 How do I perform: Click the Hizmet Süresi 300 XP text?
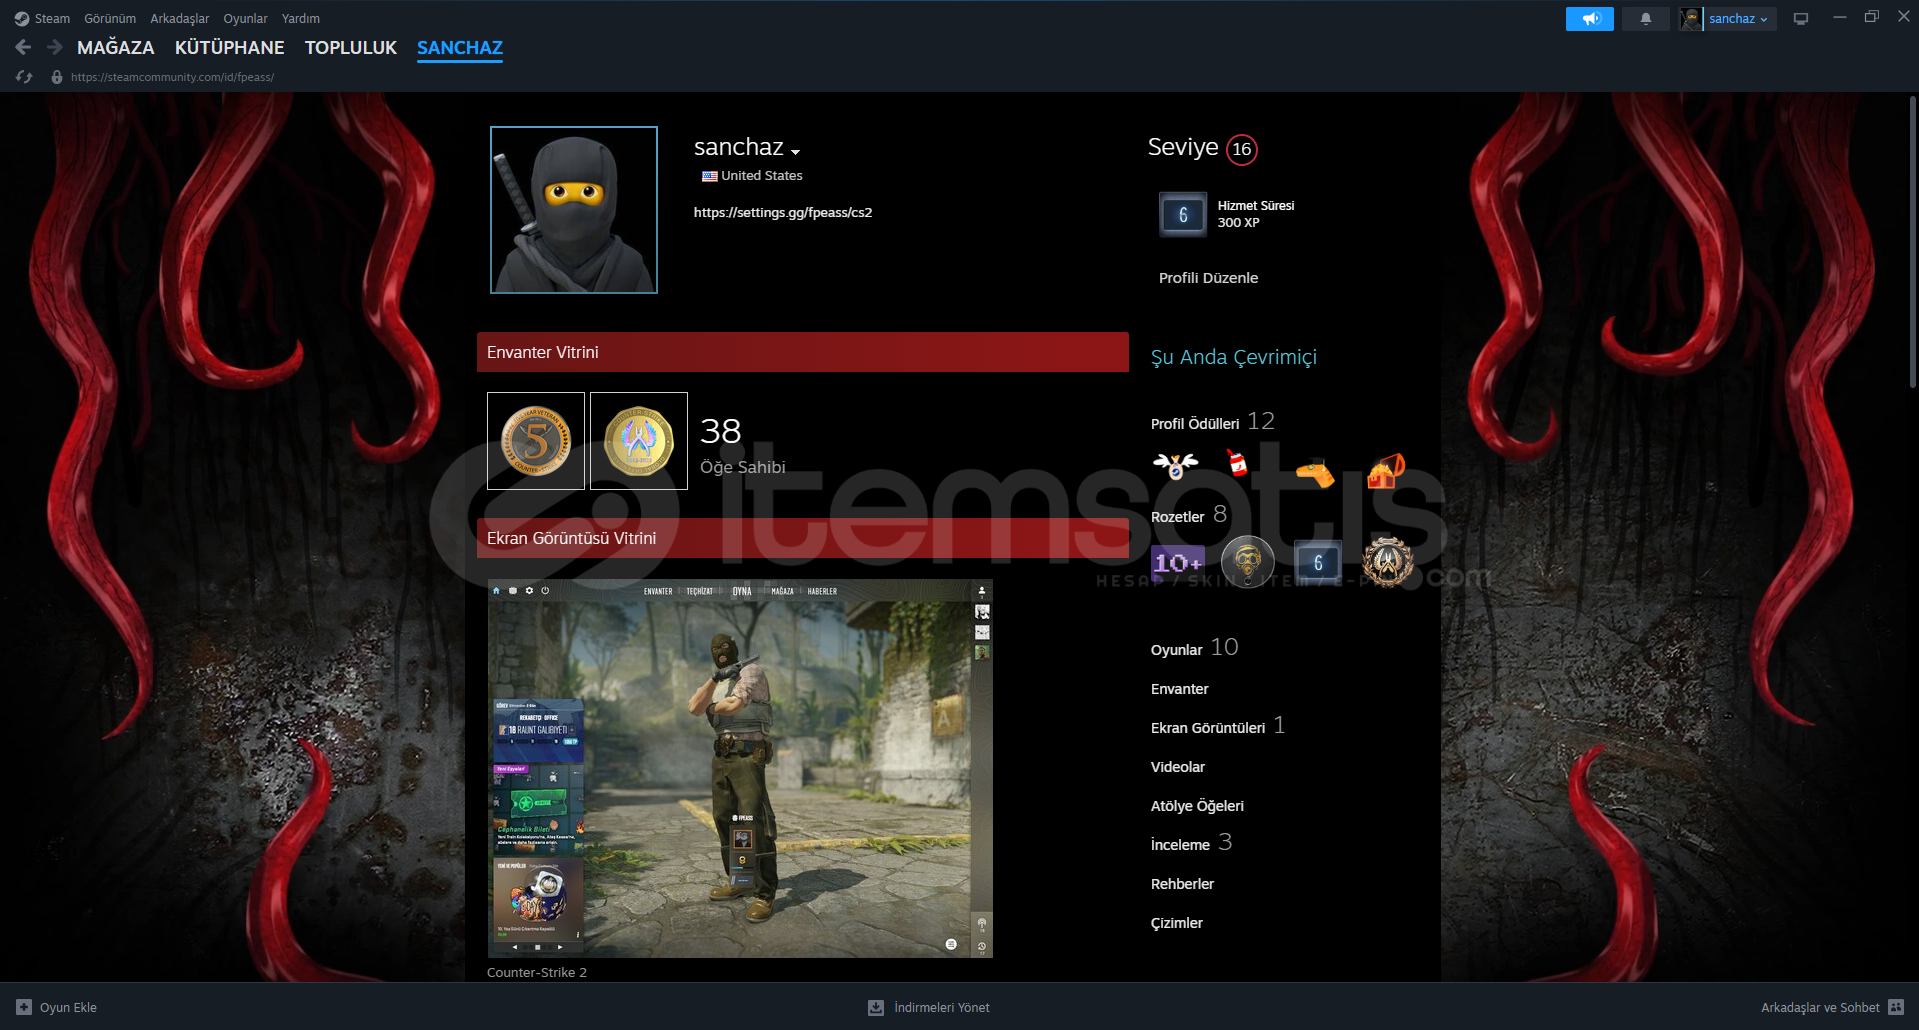[x=1256, y=214]
